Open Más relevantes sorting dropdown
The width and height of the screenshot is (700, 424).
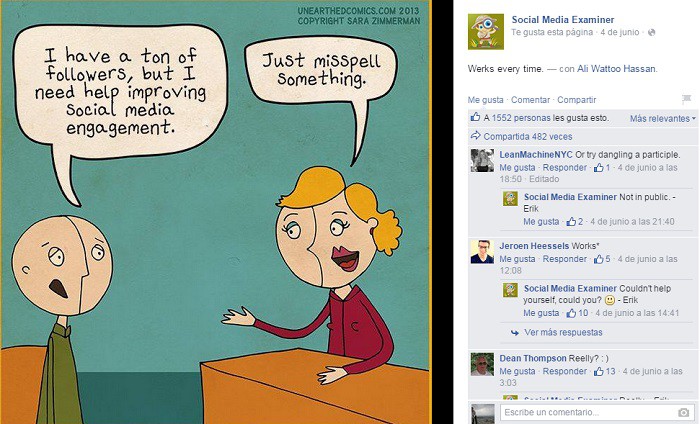(663, 119)
